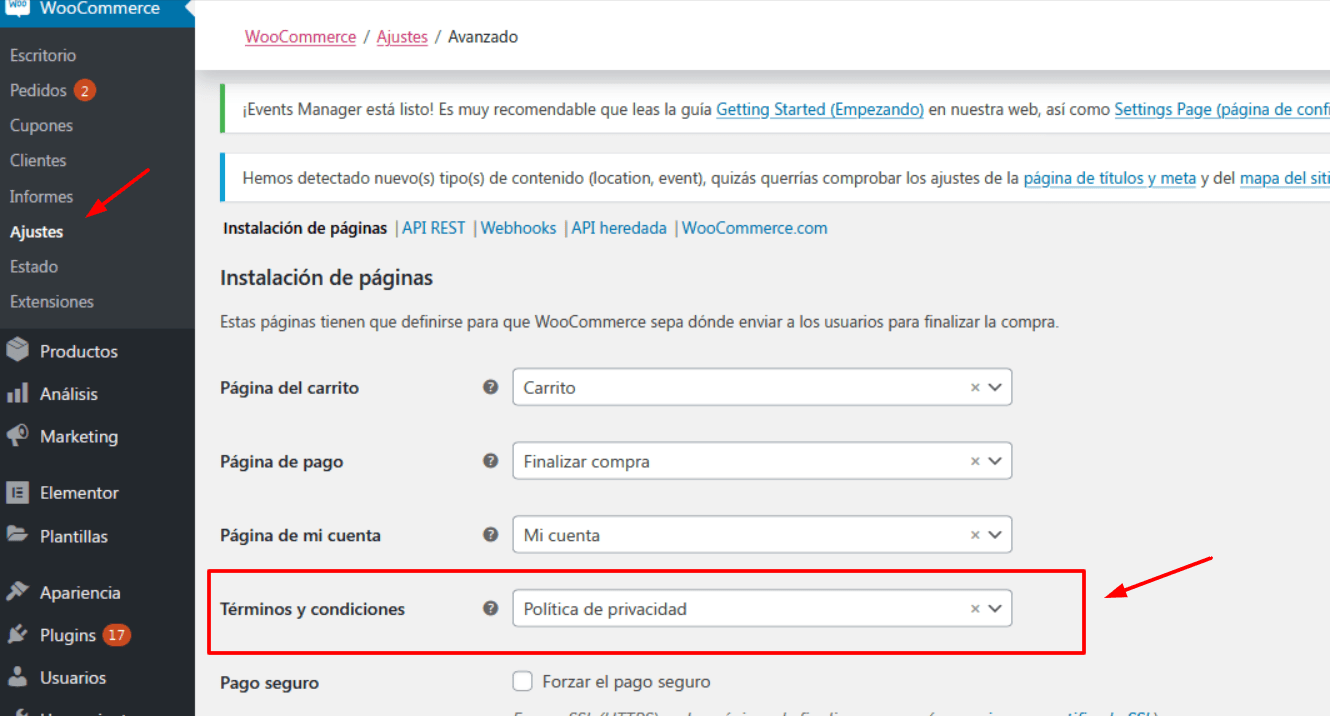Open Marketing menu item label

[79, 436]
